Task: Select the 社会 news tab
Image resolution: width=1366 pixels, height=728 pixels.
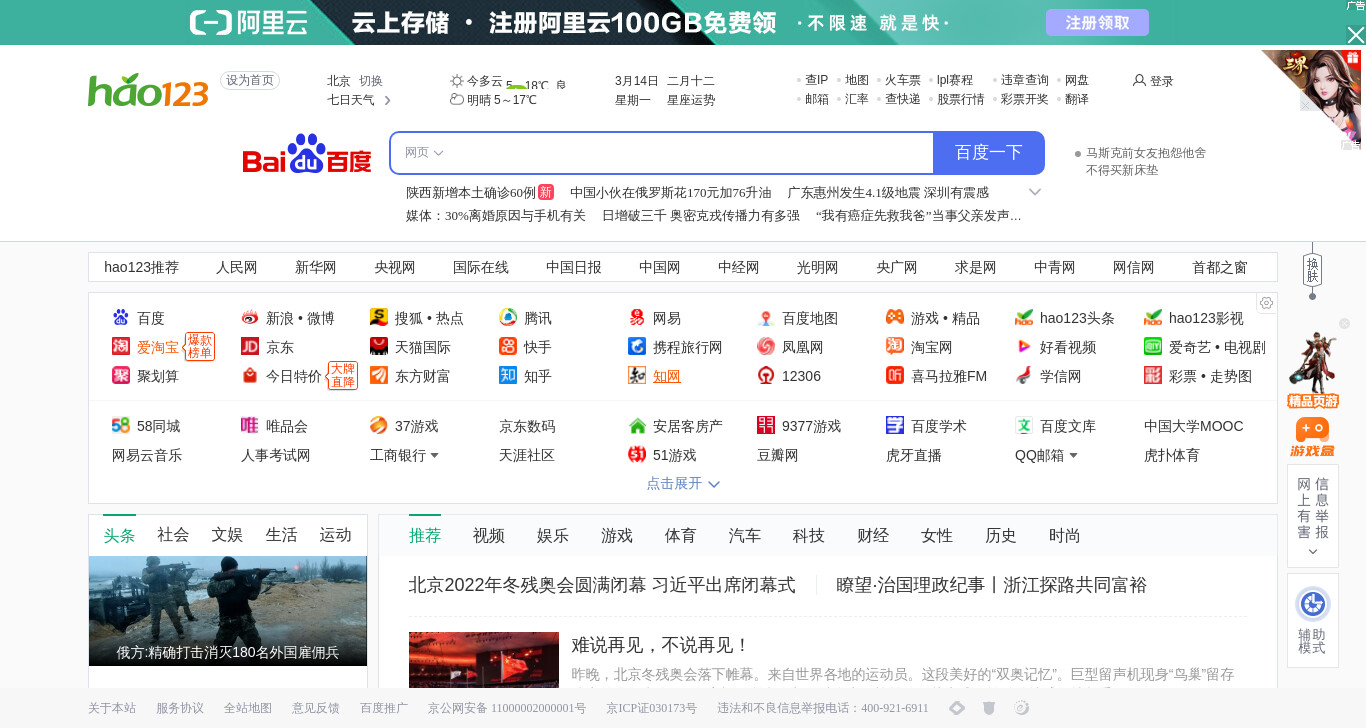Action: pos(173,535)
